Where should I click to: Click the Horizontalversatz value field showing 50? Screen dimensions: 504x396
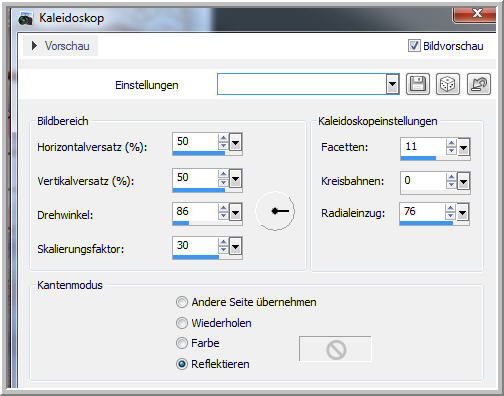(x=195, y=142)
